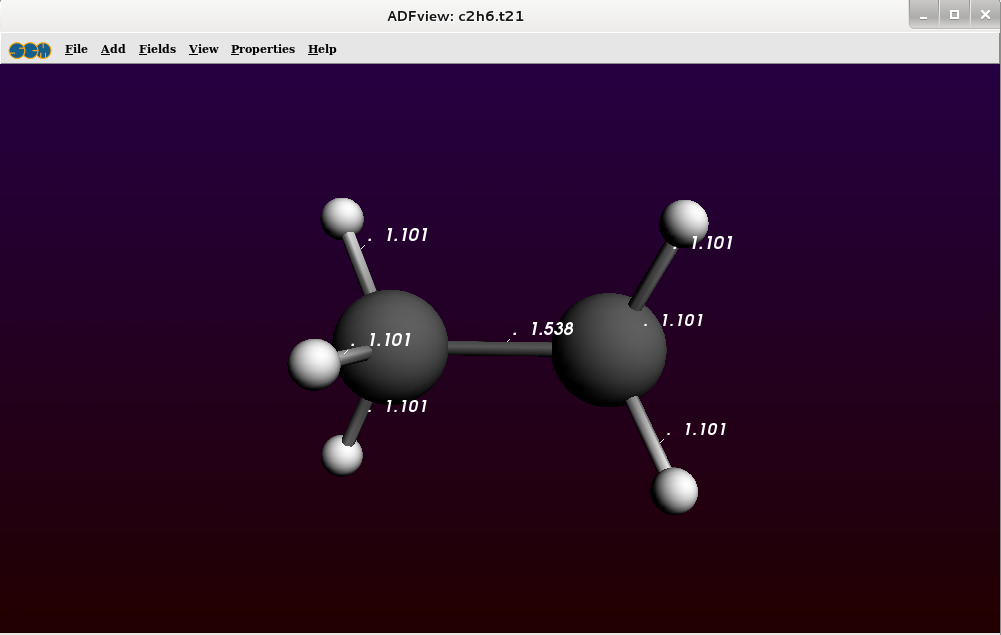Select the hydrogen in front of the left carbon
The height and width of the screenshot is (635, 1001).
pyautogui.click(x=313, y=364)
